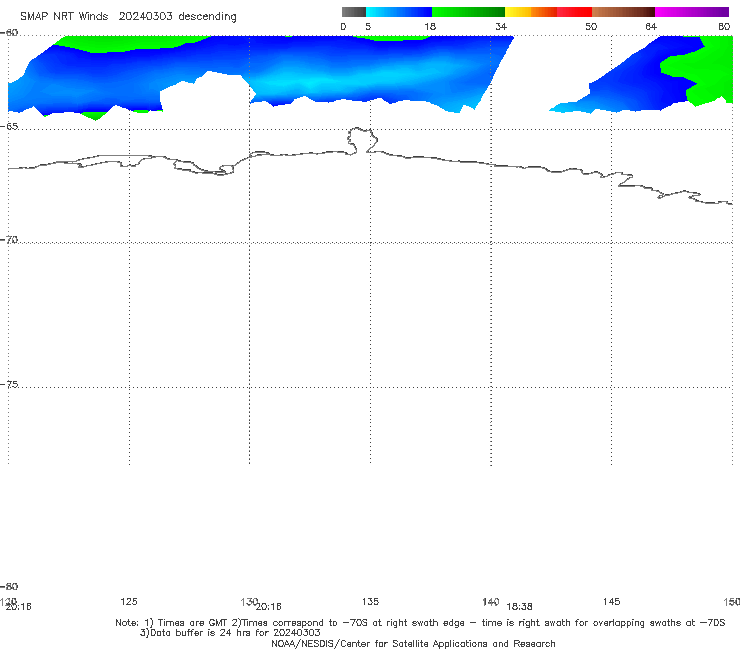This screenshot has height=650, width=740.
Task: Click the gray 0-5 segment of the color bar
Action: (353, 12)
